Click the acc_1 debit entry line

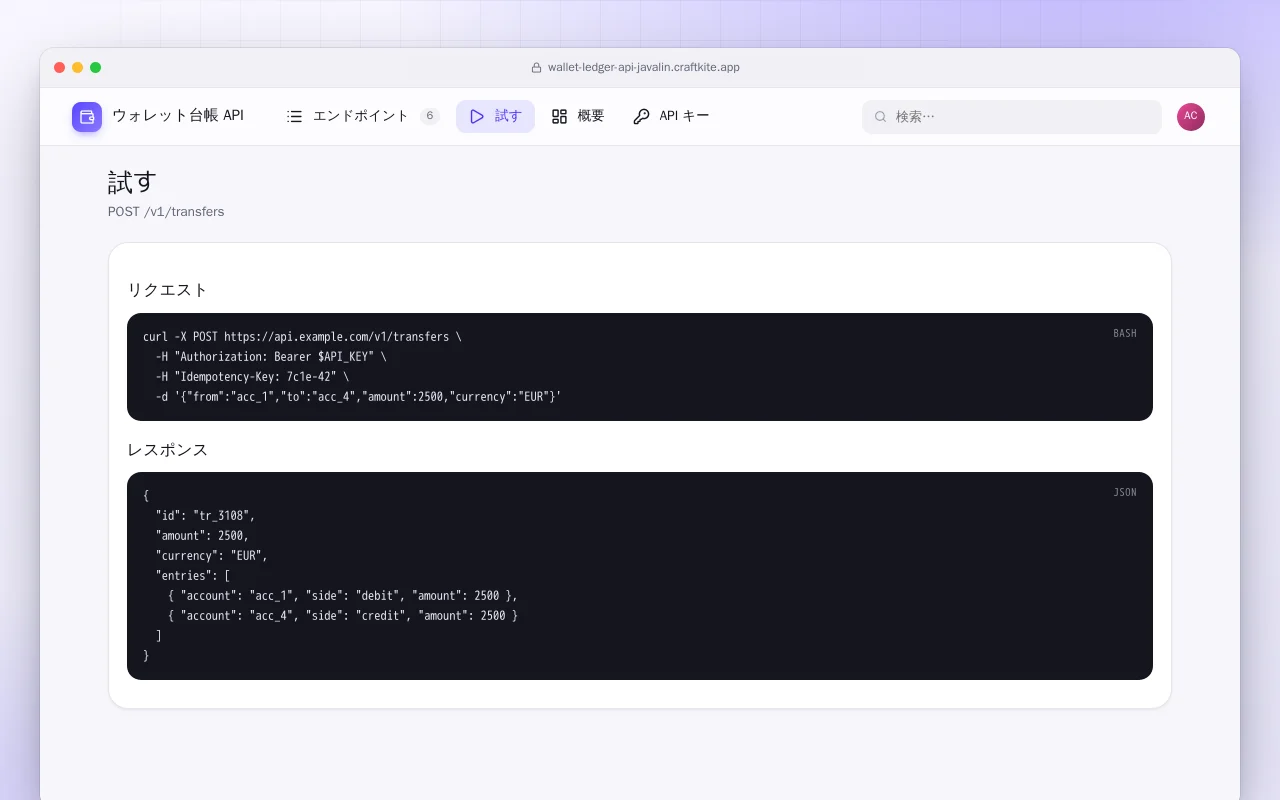[x=343, y=596]
